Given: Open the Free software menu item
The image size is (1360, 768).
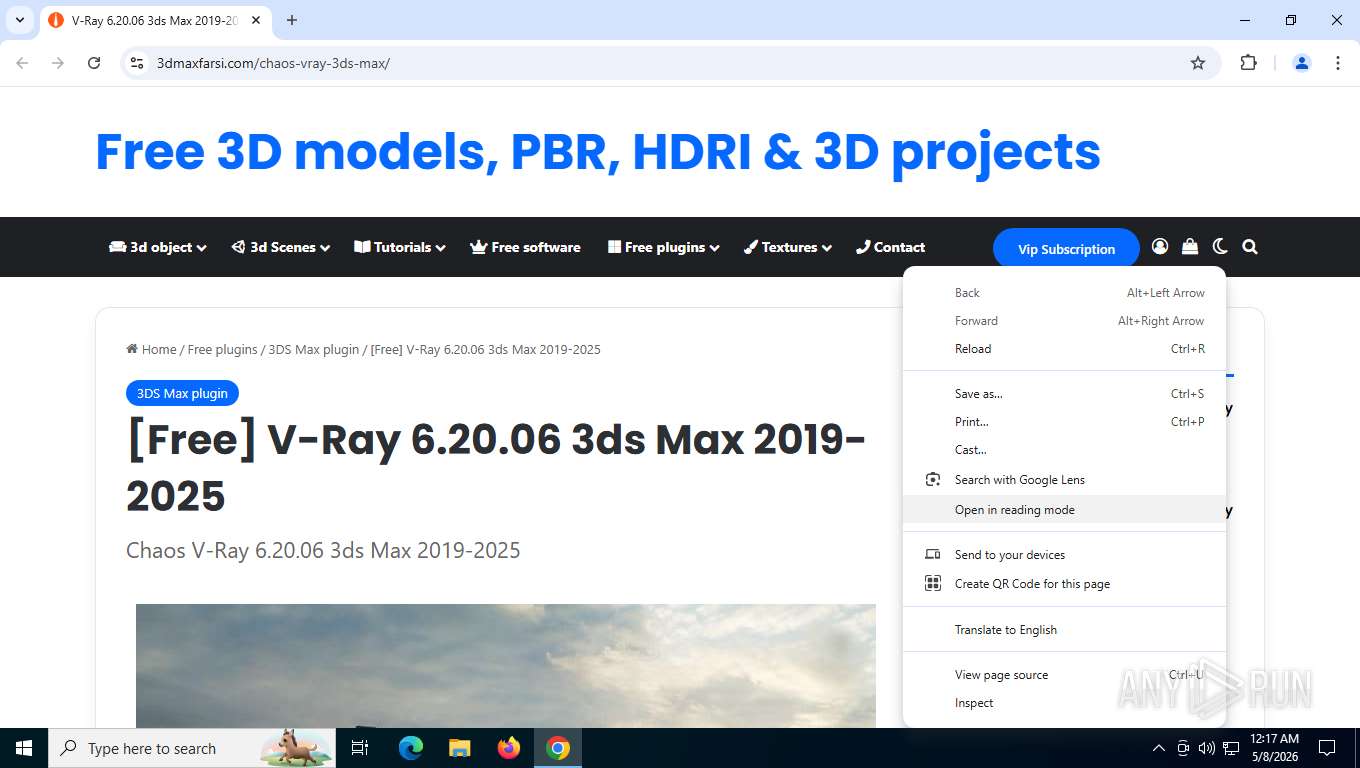Looking at the screenshot, I should [525, 247].
